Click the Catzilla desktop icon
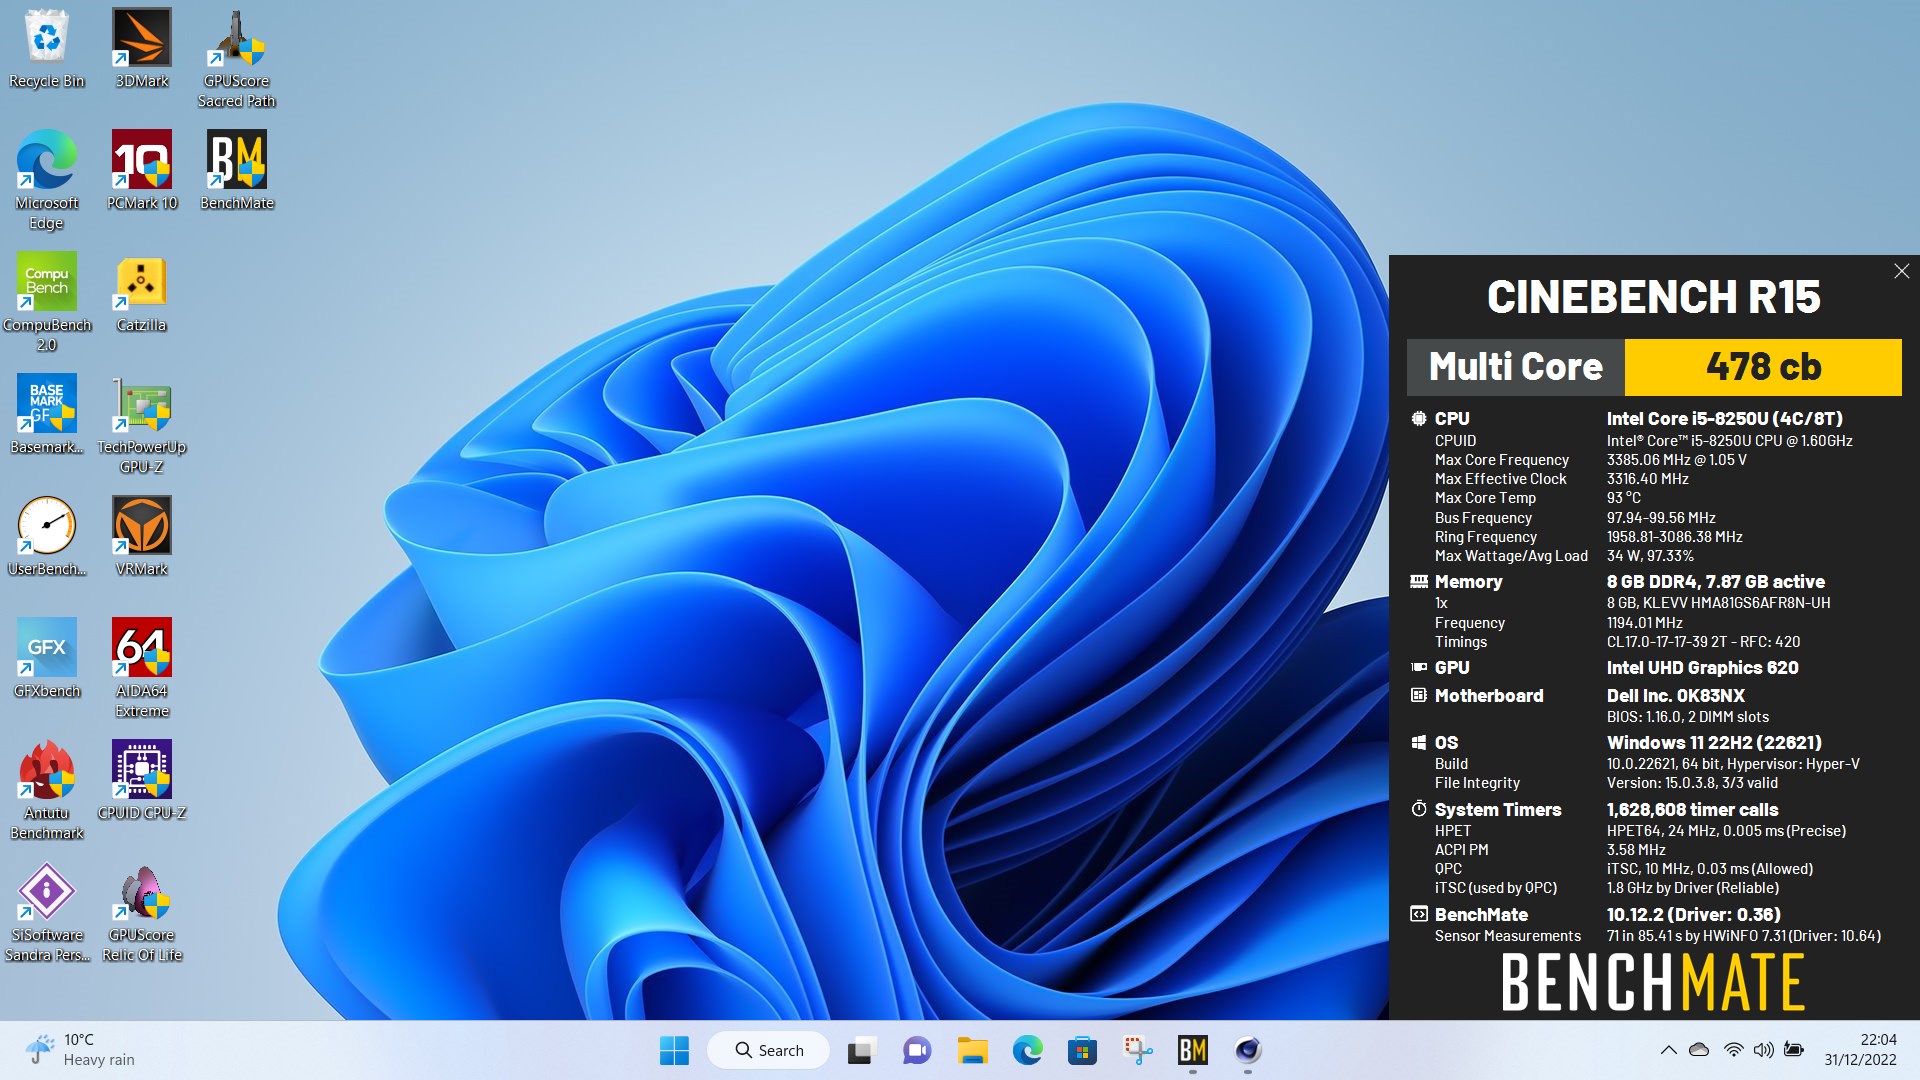The image size is (1920, 1080). pos(142,293)
